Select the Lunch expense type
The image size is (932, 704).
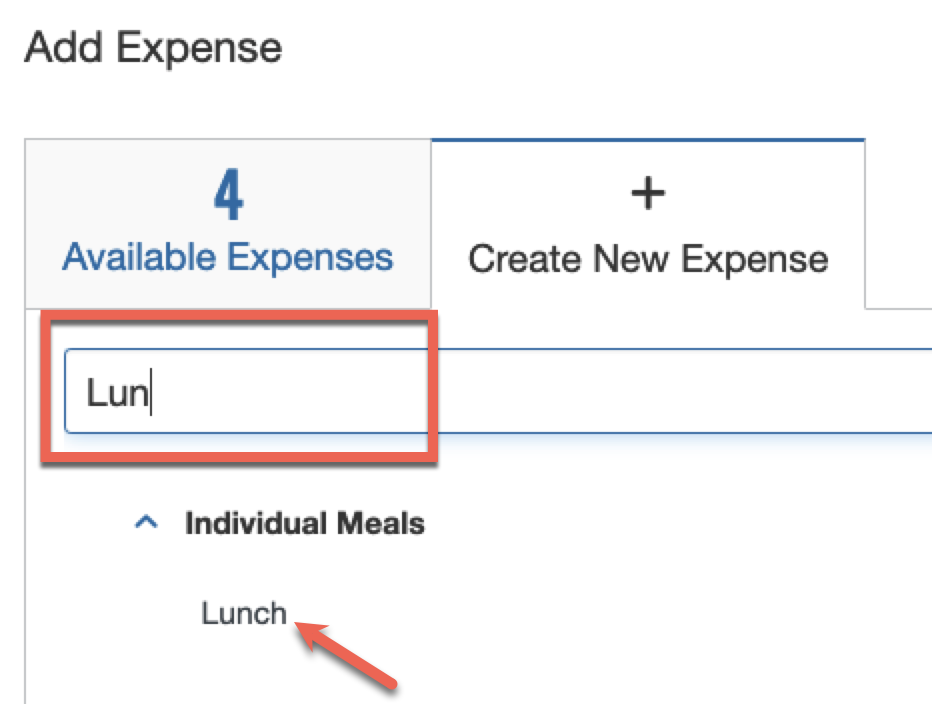[x=244, y=613]
